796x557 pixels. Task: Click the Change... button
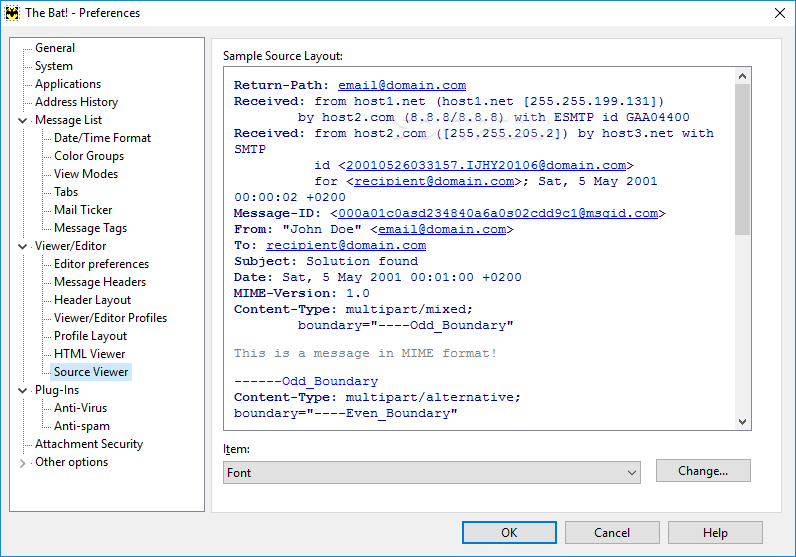pyautogui.click(x=703, y=471)
